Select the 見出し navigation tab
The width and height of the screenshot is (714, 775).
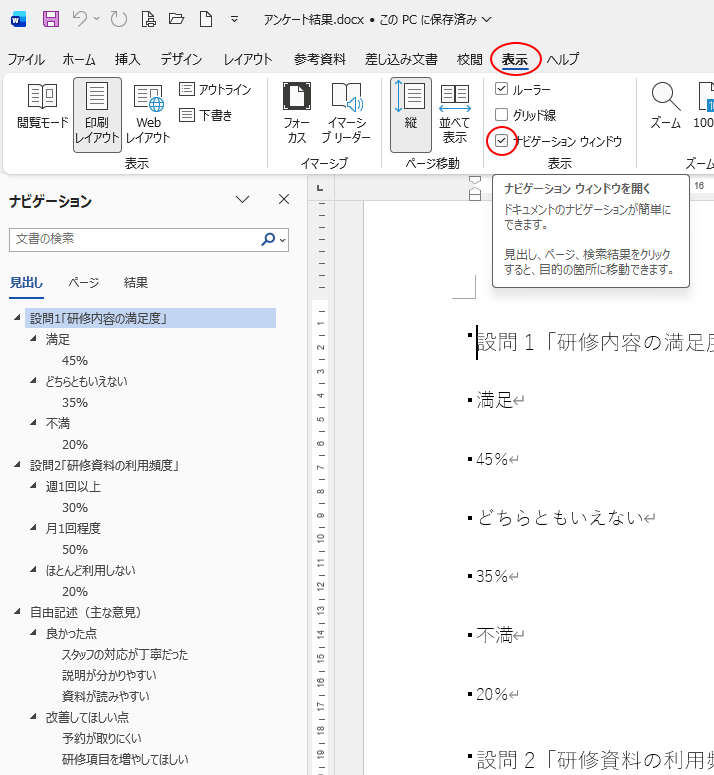click(x=27, y=283)
